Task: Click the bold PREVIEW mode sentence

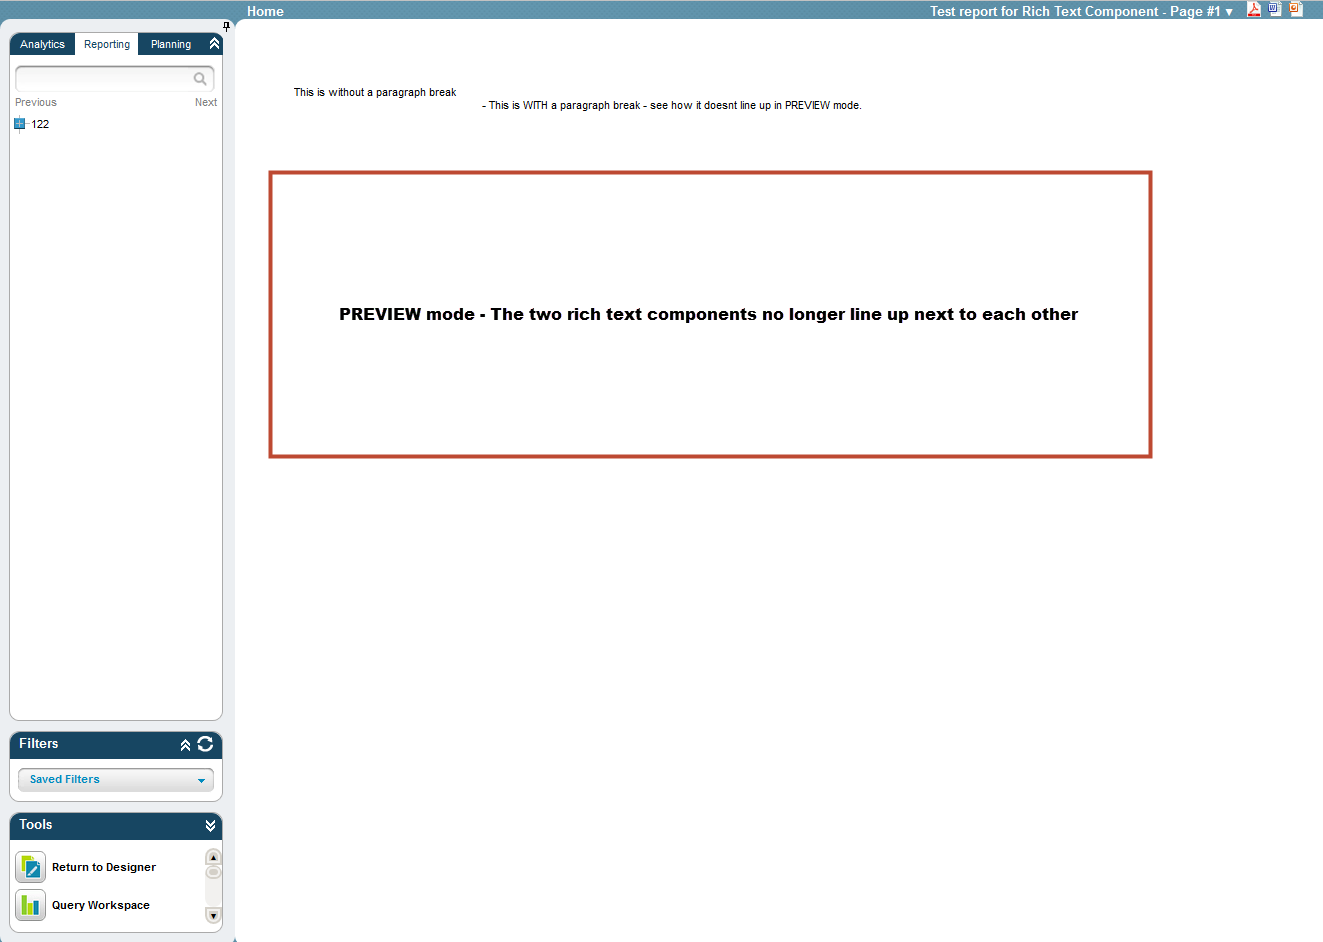Action: click(708, 314)
